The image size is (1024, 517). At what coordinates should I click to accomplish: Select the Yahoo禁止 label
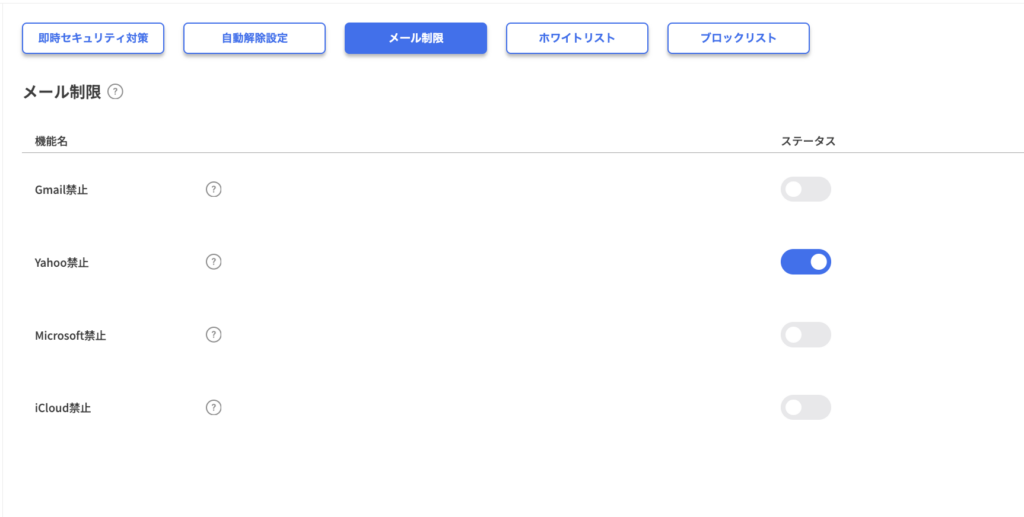pos(61,263)
